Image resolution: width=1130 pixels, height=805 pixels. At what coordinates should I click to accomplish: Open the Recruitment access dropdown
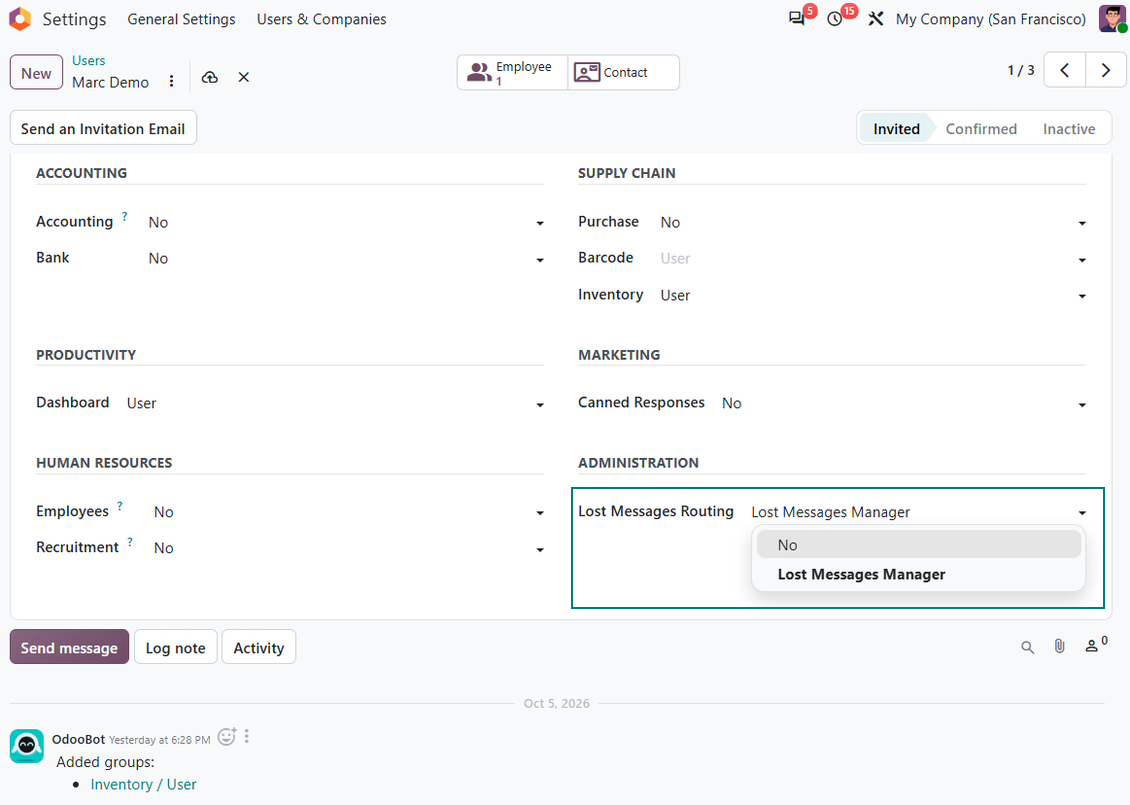point(349,548)
